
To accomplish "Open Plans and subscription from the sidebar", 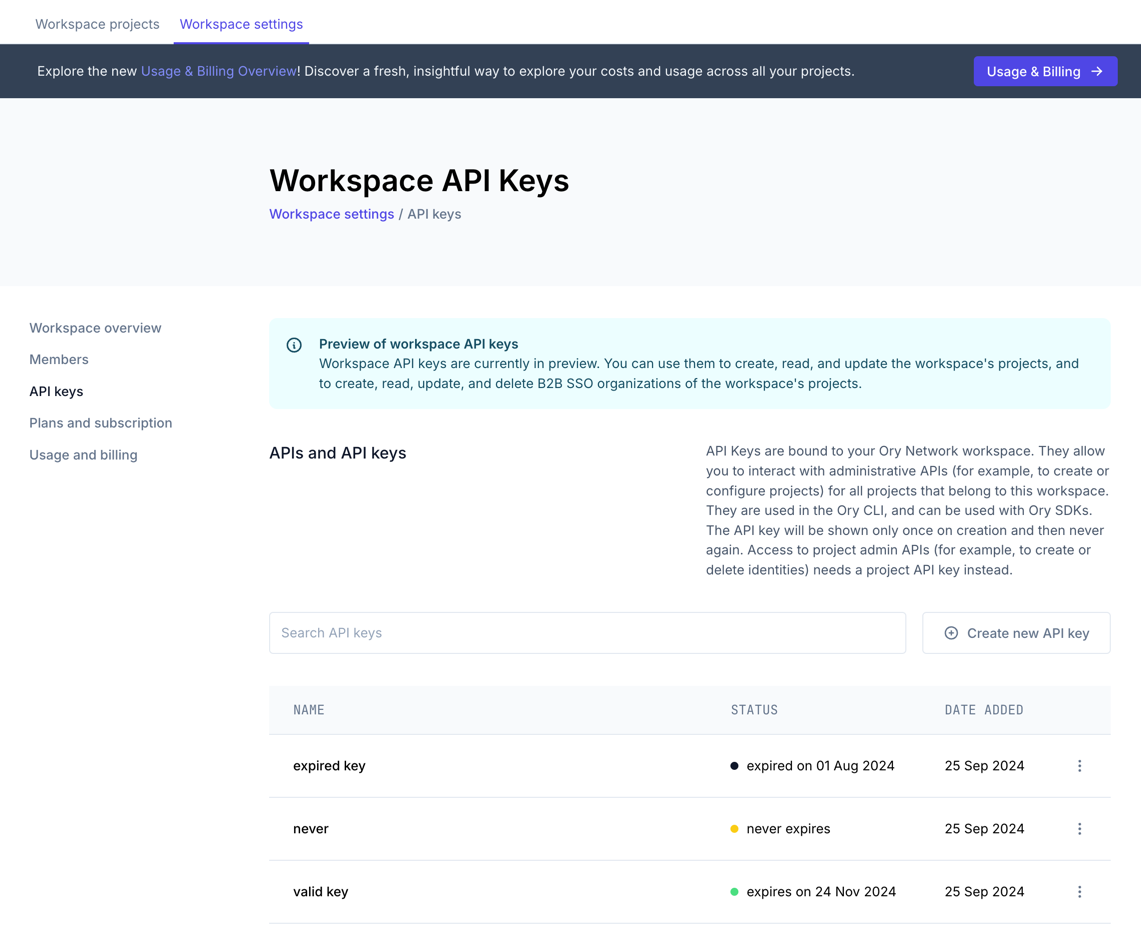I will point(100,423).
